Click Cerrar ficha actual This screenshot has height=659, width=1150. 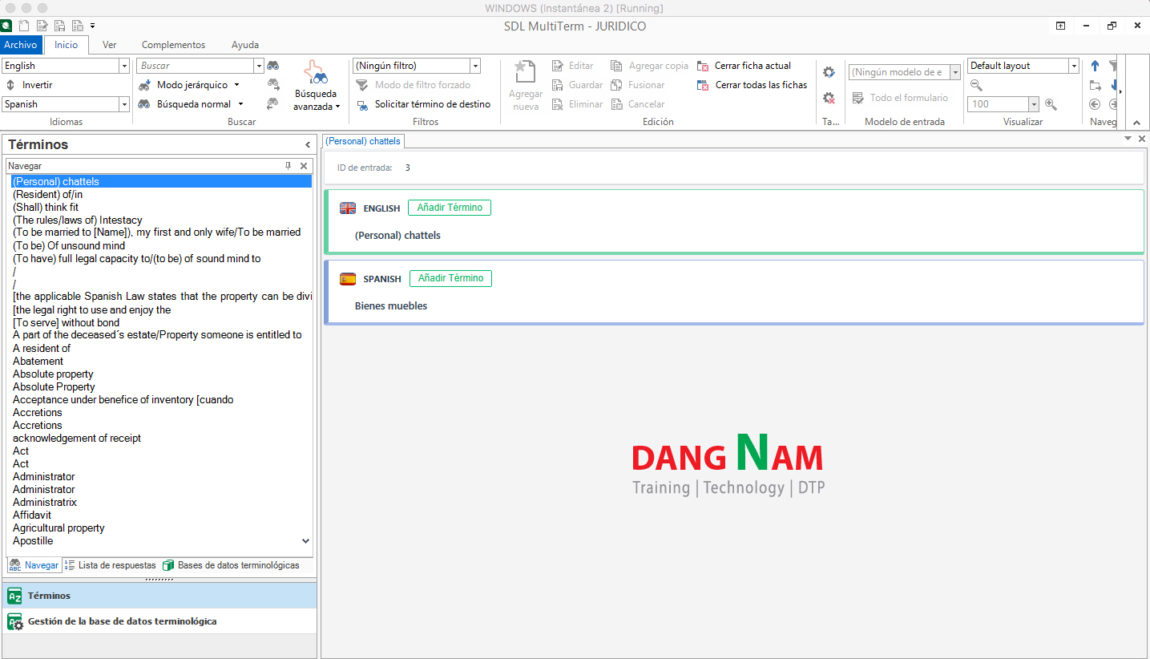tap(744, 66)
